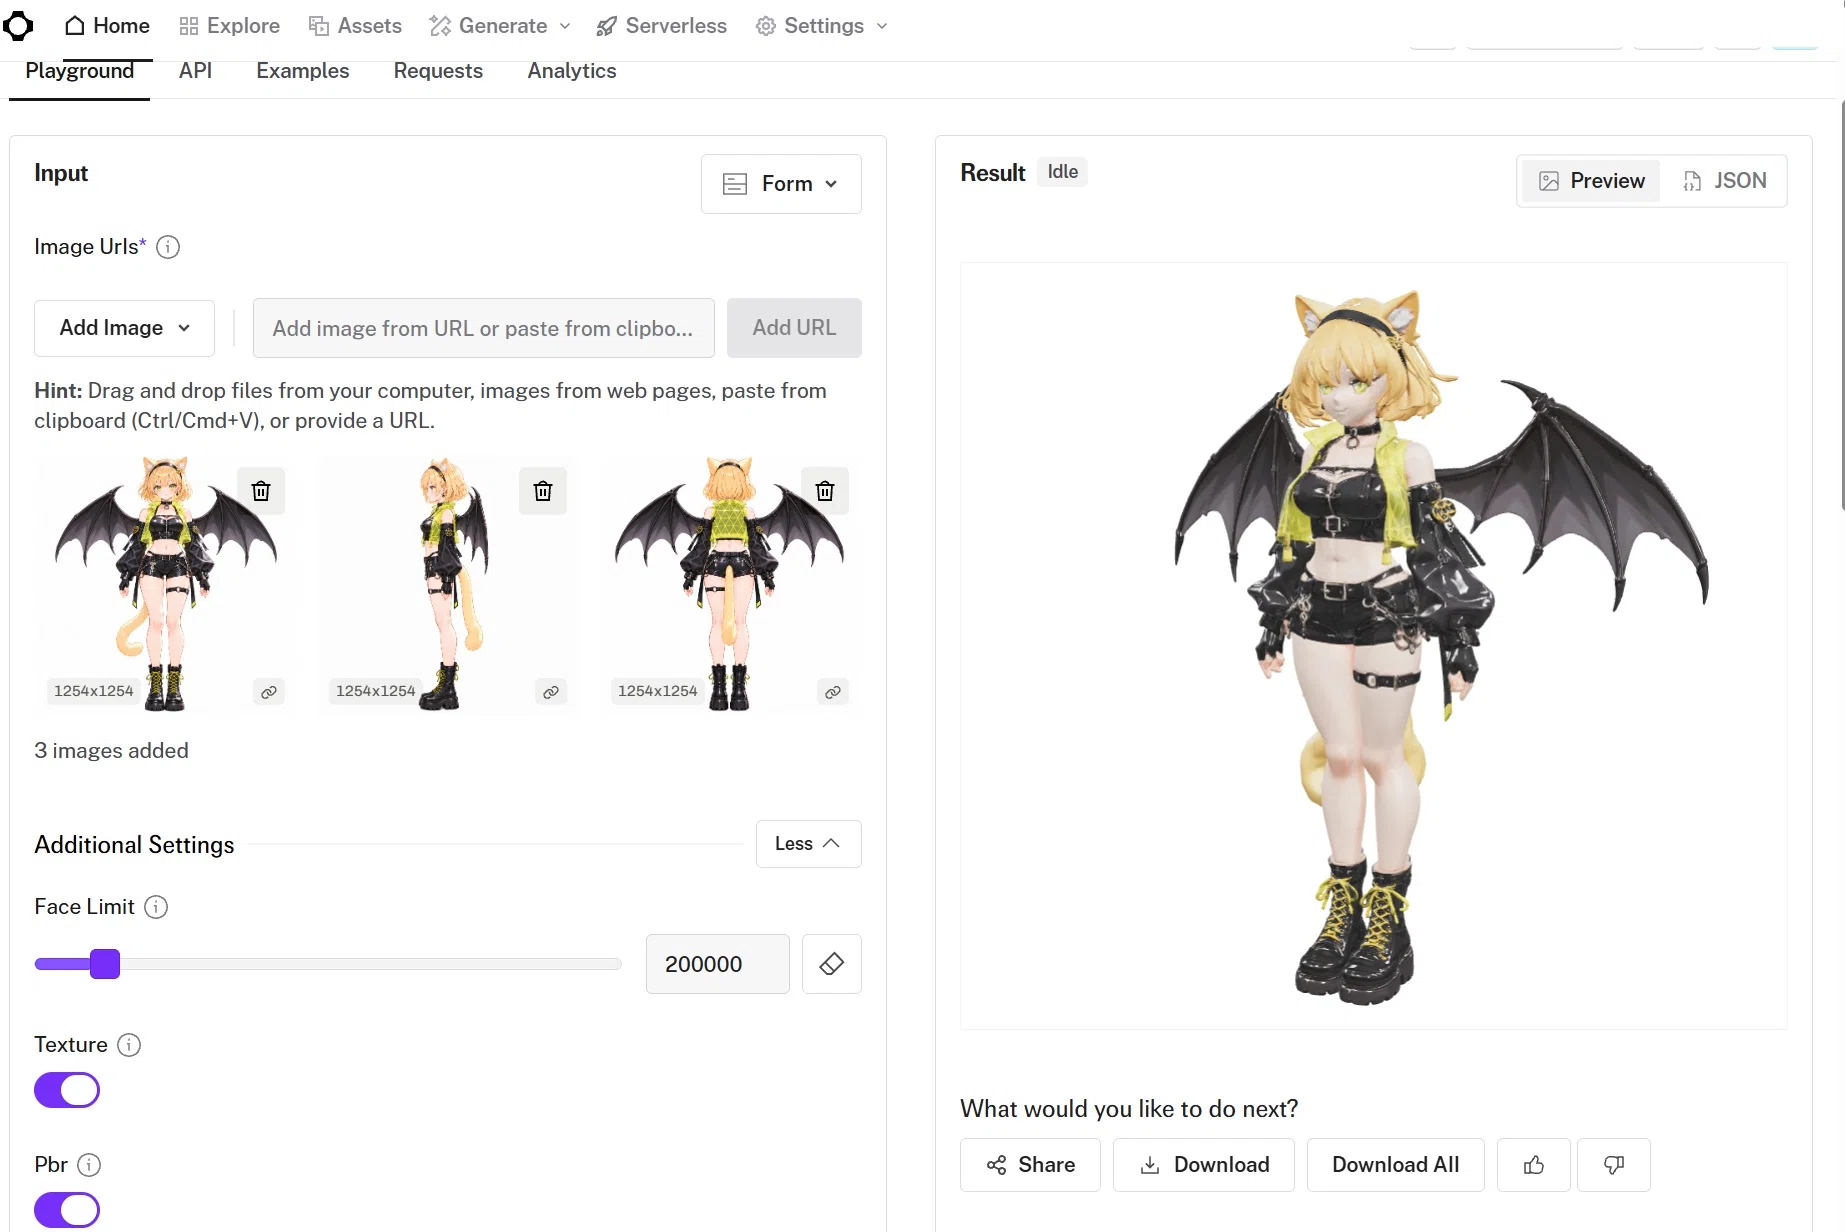Share the generated result

tap(1030, 1165)
